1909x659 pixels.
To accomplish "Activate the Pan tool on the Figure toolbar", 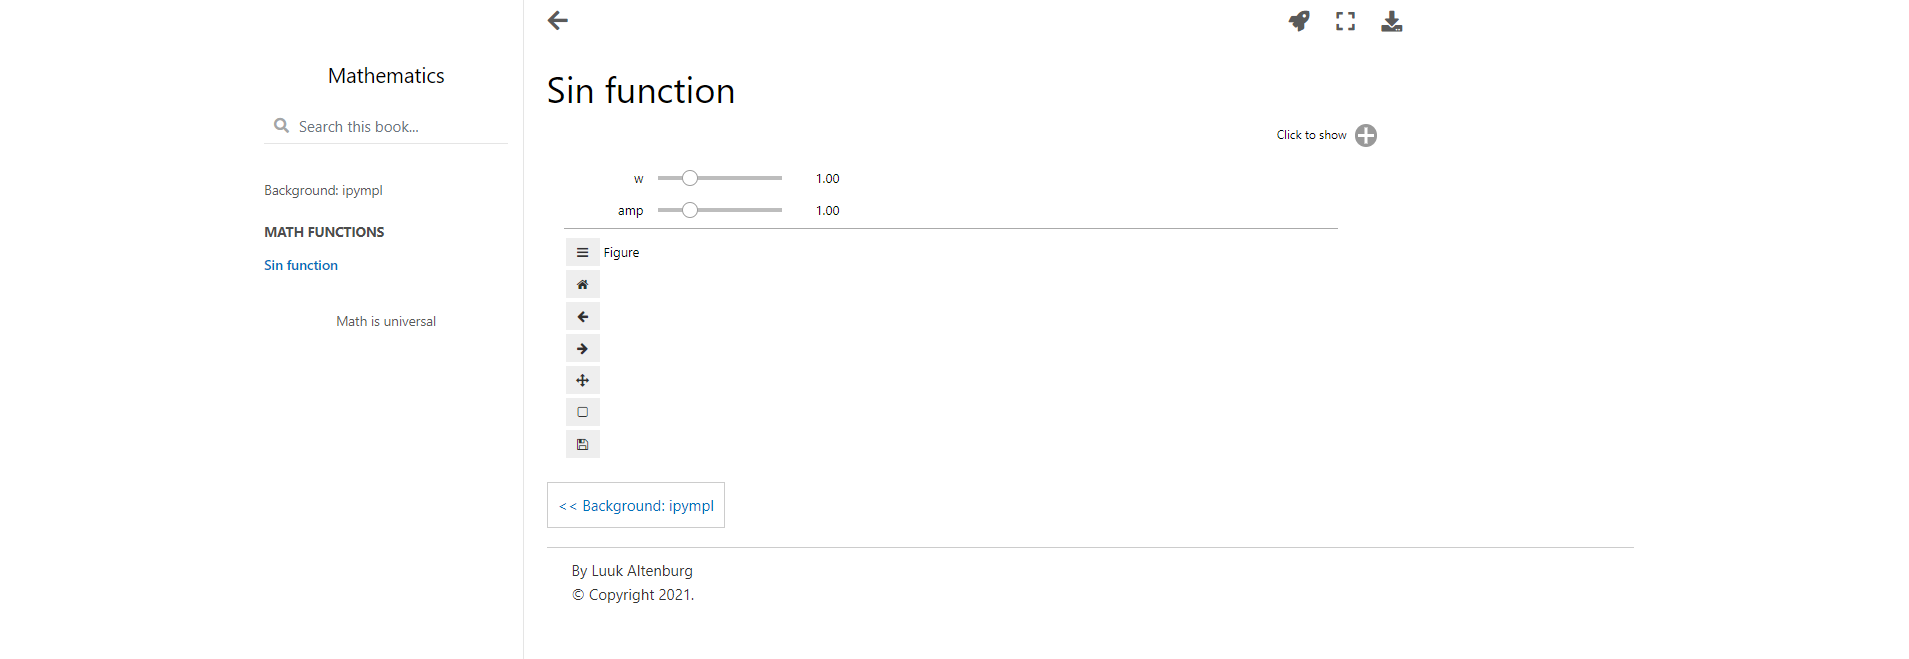I will point(583,380).
